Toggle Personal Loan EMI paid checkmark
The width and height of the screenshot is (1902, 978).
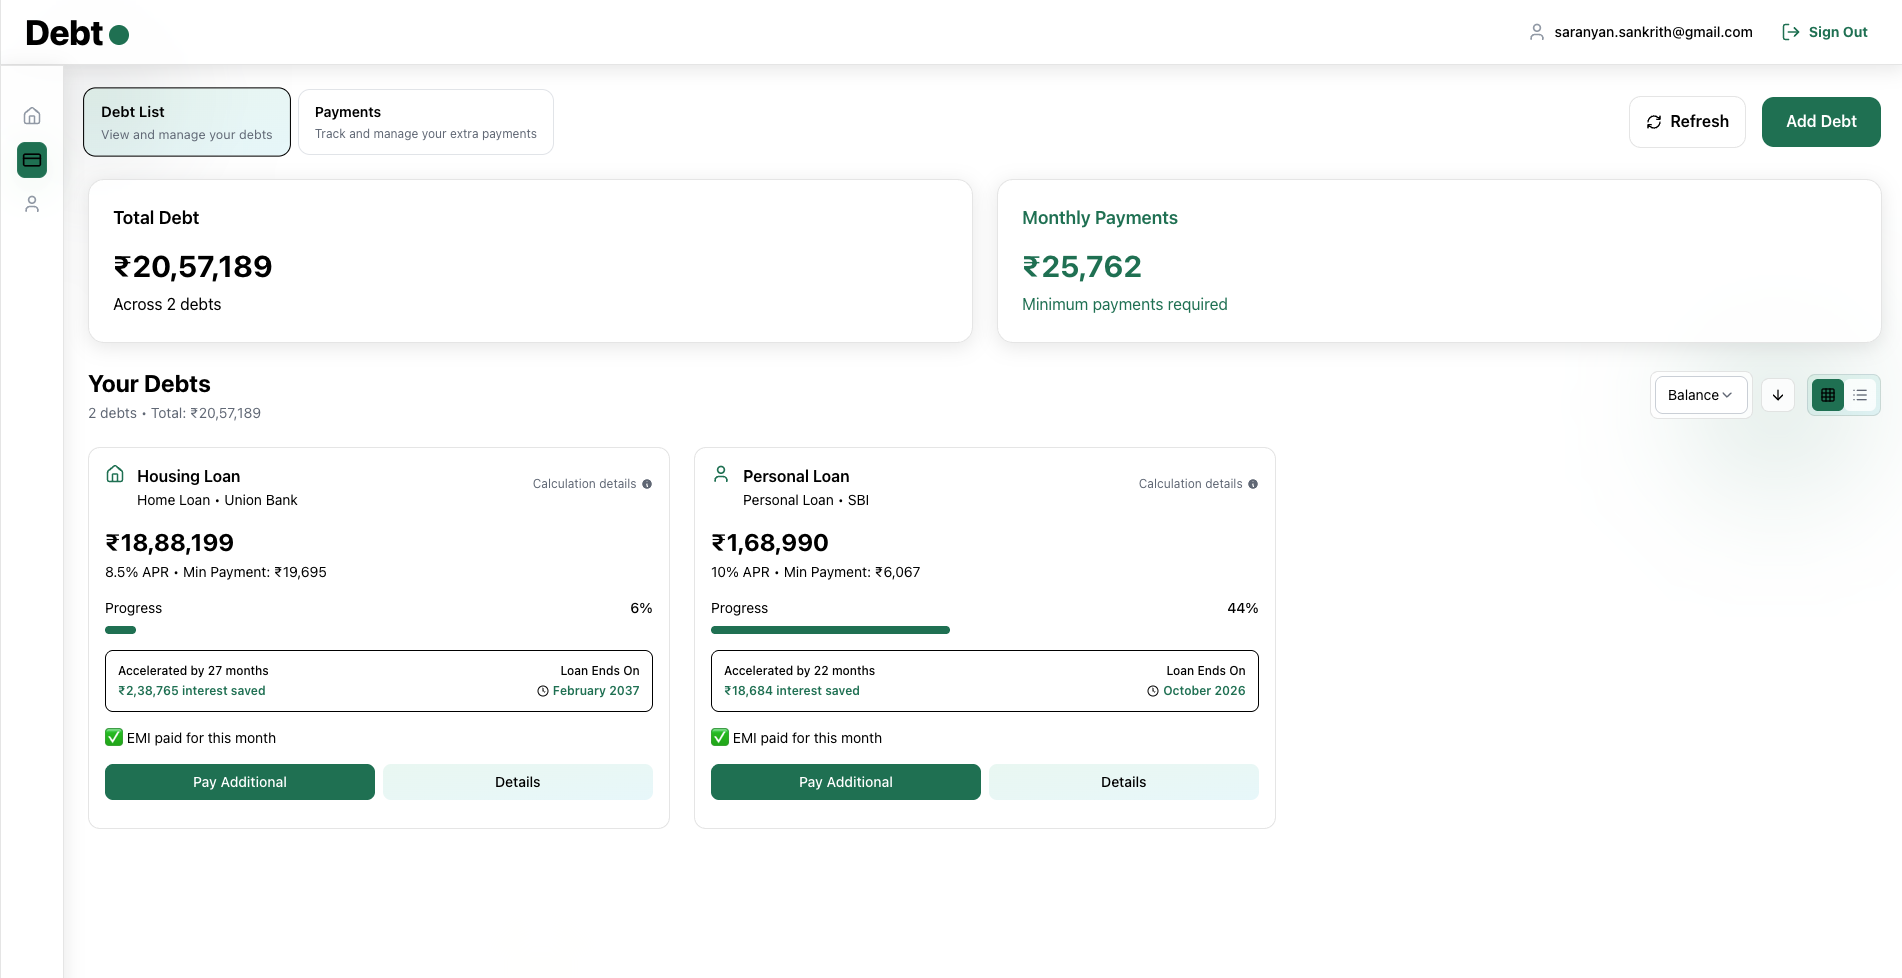click(x=720, y=738)
